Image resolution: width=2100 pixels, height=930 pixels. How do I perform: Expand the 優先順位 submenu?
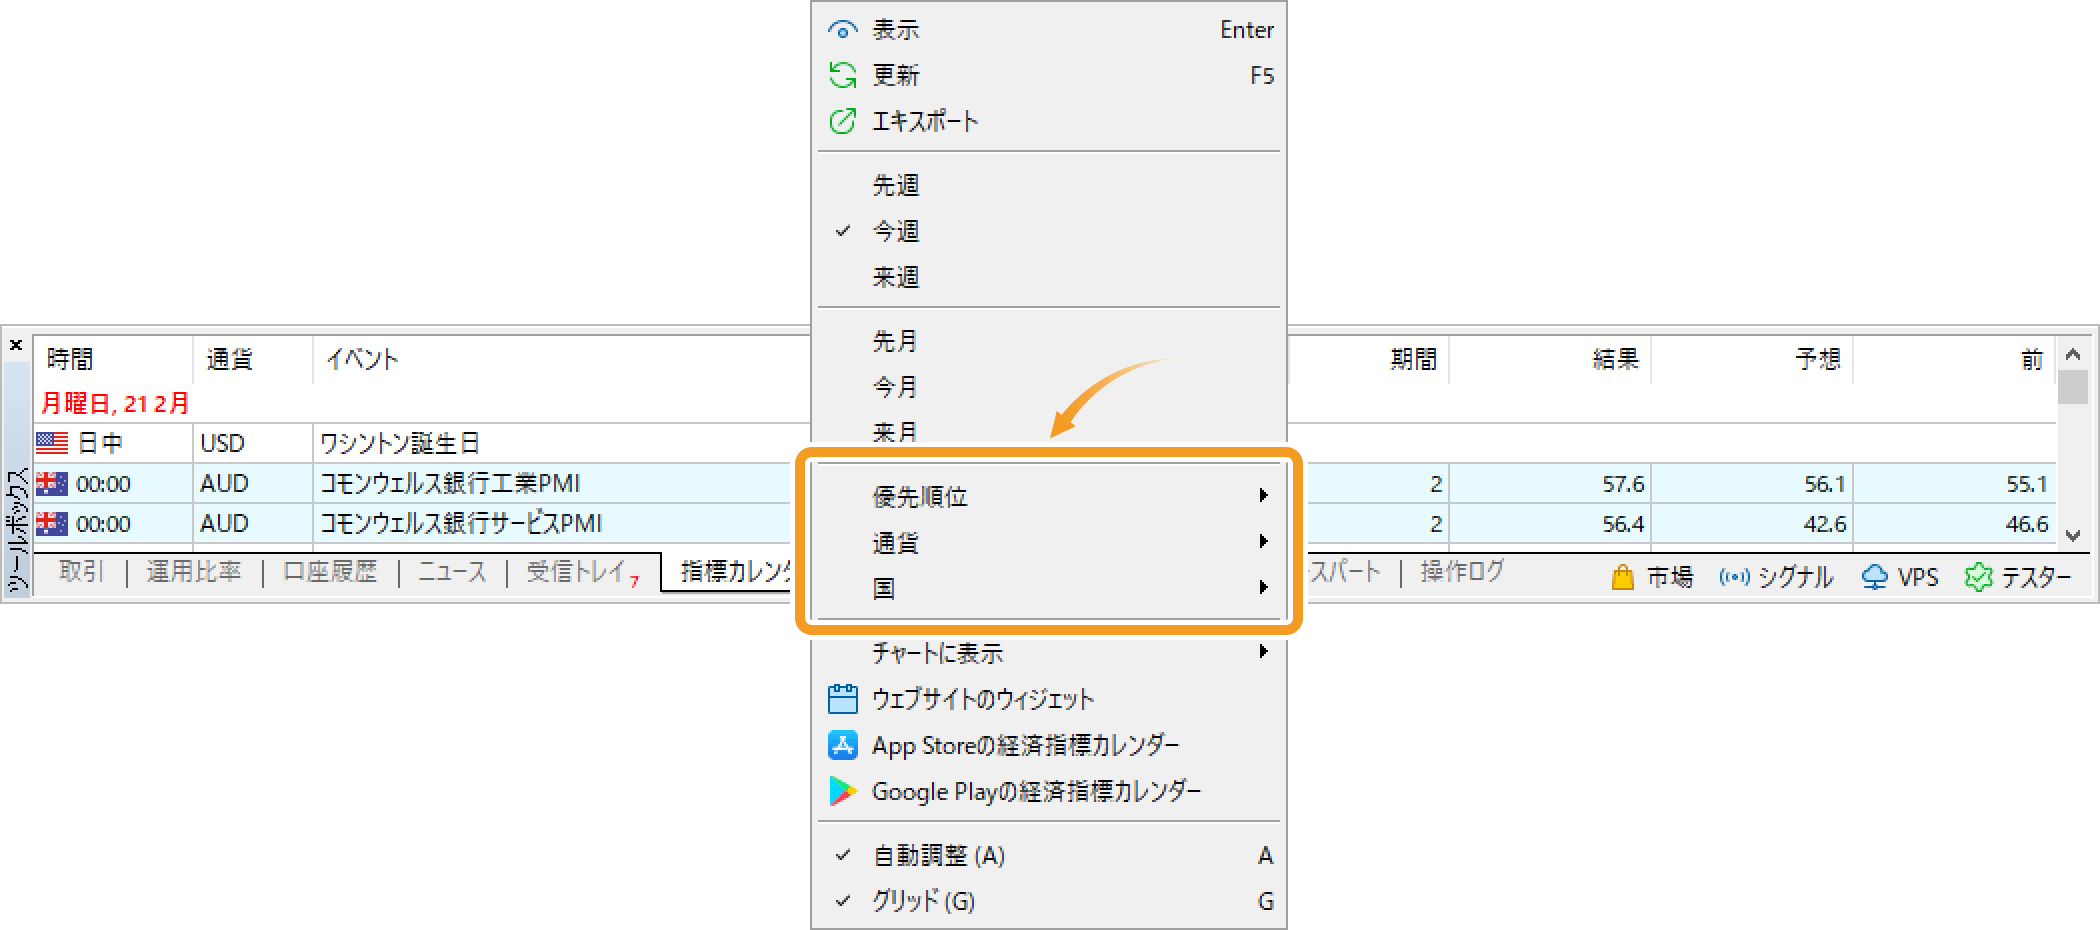[1048, 497]
